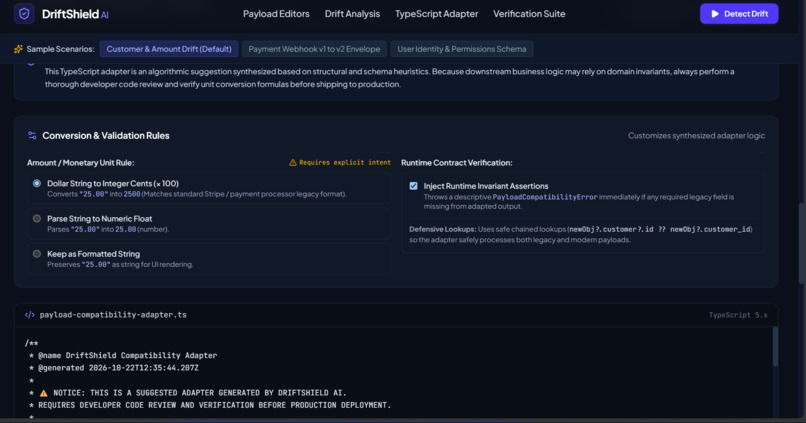Click the DriftShield shield logo icon
Viewport: 806px width, 423px height.
(24, 14)
